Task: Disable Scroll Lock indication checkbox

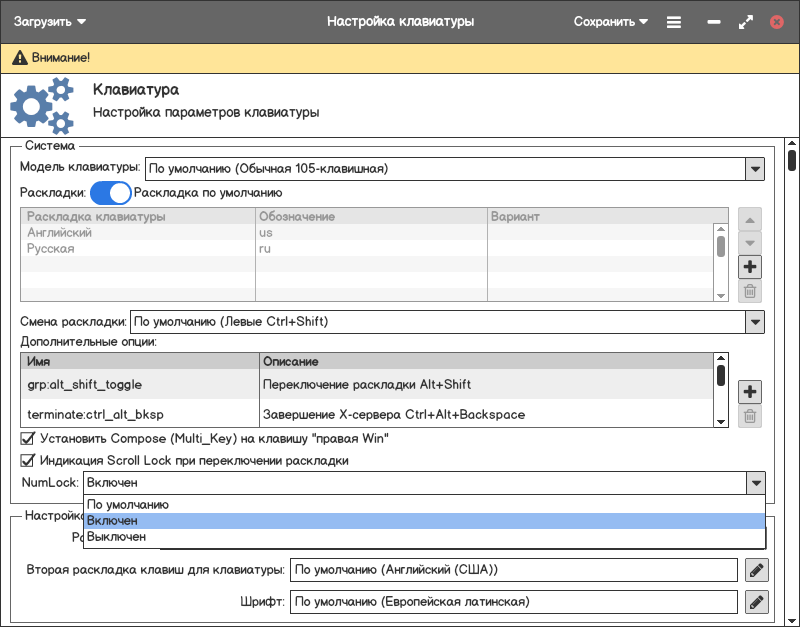Action: 28,461
